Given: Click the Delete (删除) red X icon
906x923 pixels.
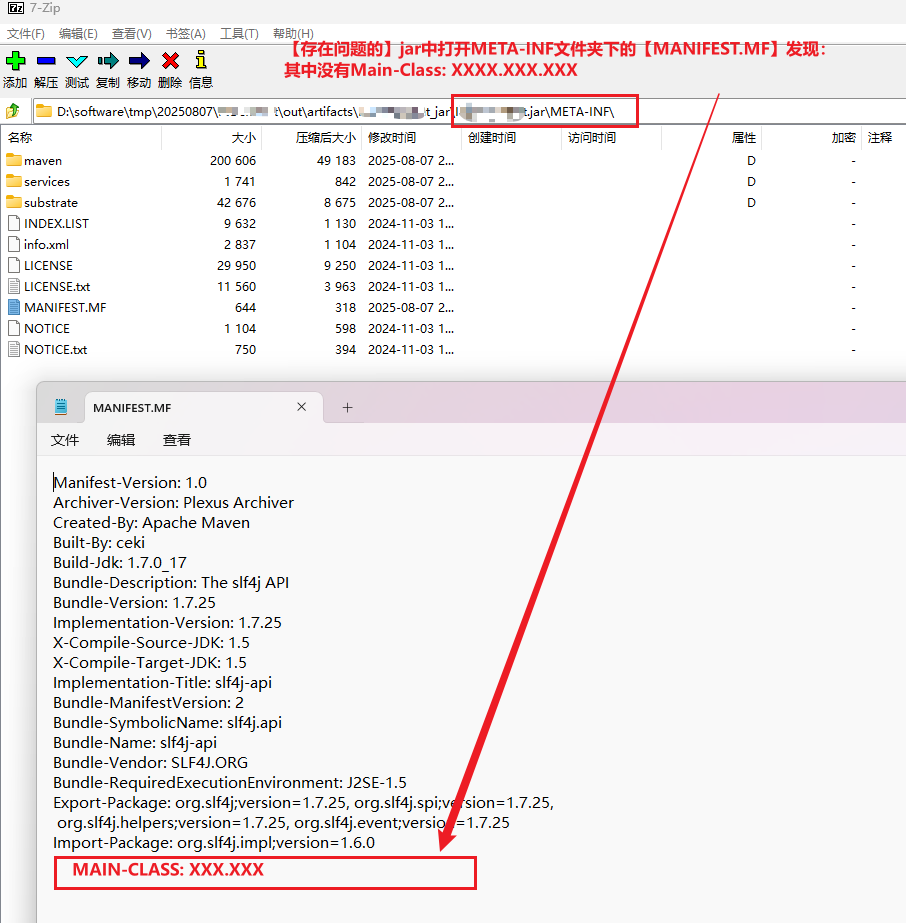Looking at the screenshot, I should [x=171, y=61].
